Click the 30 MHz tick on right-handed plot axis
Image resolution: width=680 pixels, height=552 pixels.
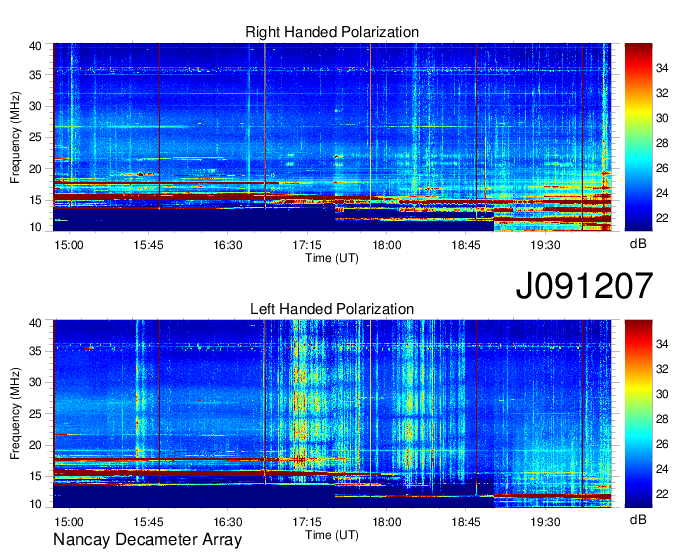(35, 106)
